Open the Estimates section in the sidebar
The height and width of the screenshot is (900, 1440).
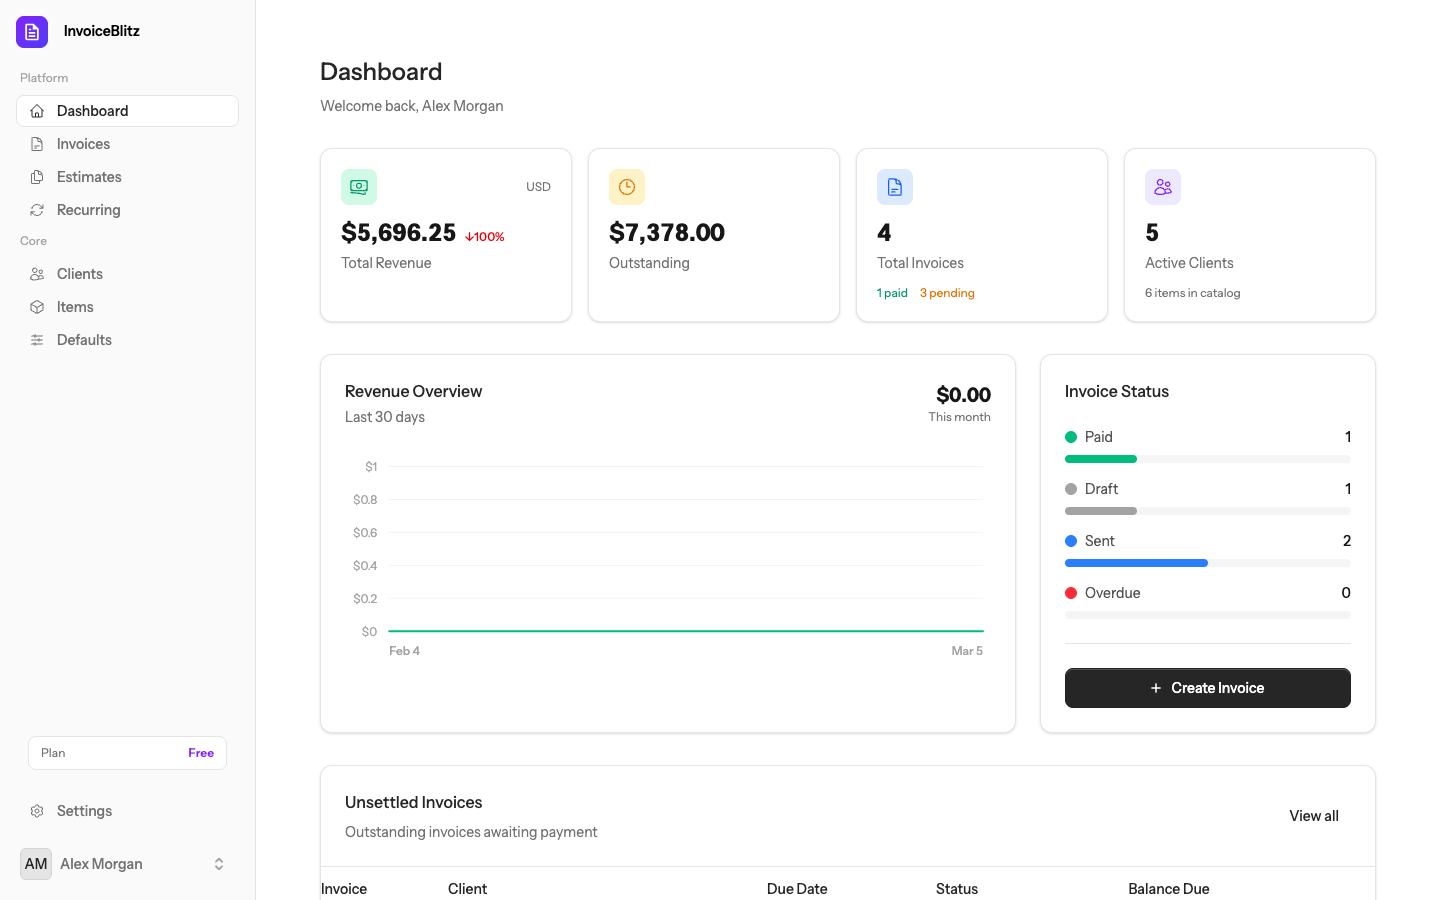point(90,176)
